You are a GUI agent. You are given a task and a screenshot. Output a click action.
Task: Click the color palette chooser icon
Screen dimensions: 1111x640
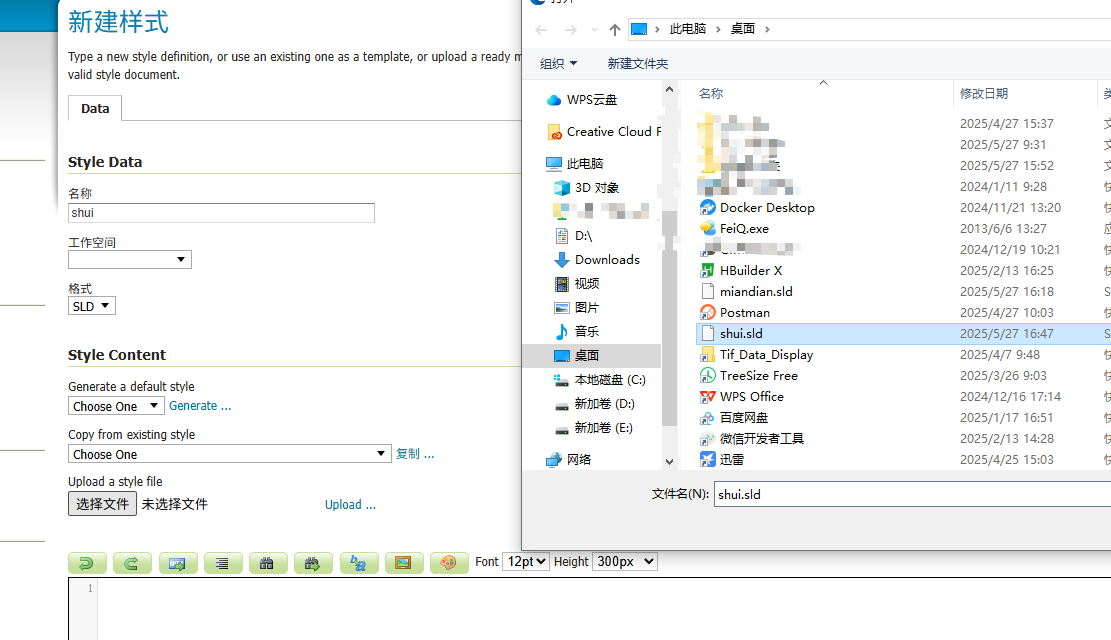449,563
